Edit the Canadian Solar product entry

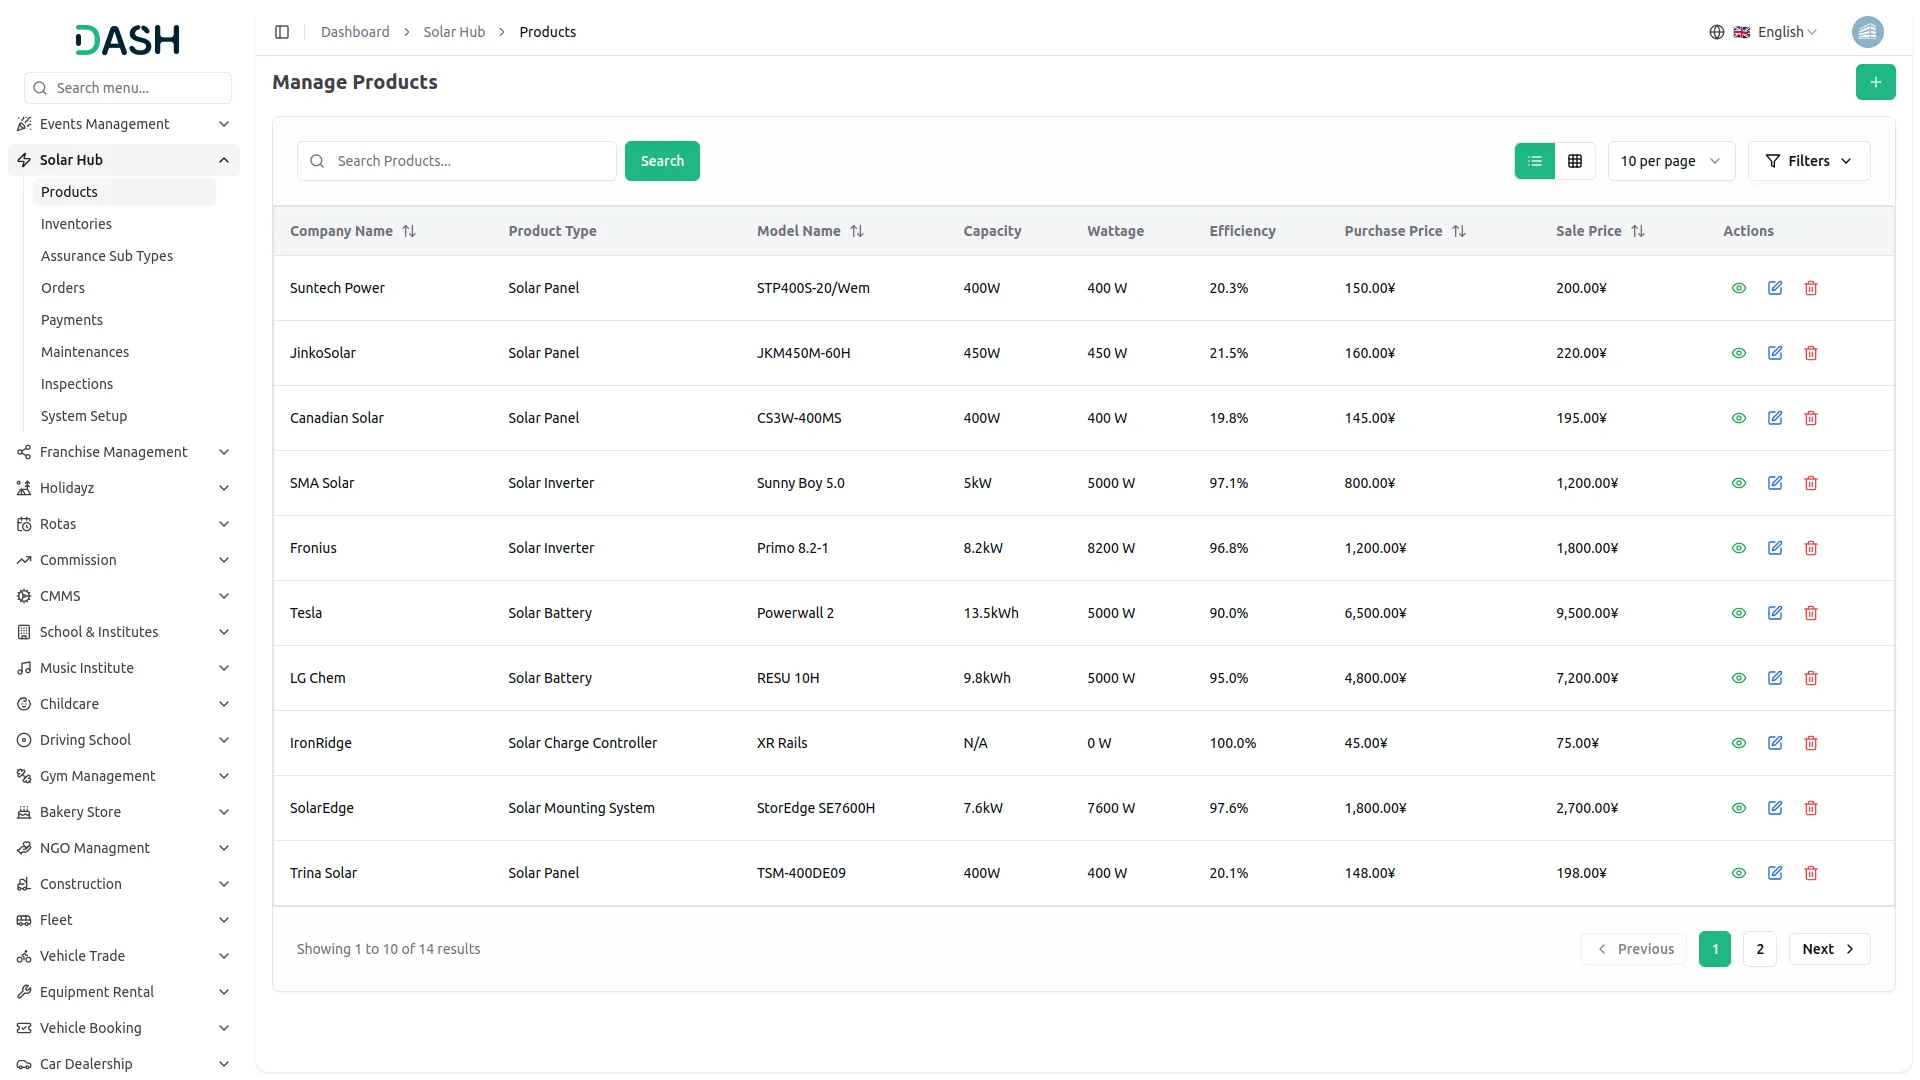click(x=1775, y=418)
